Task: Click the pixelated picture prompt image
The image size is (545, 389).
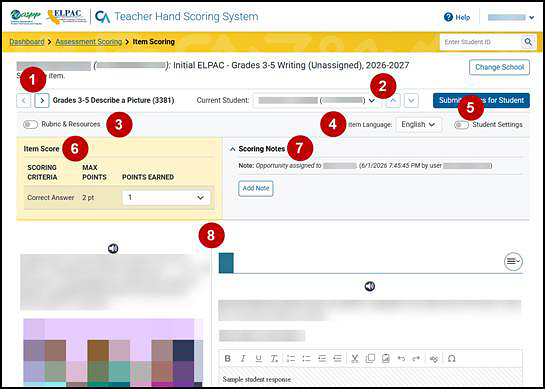Action: (x=113, y=352)
